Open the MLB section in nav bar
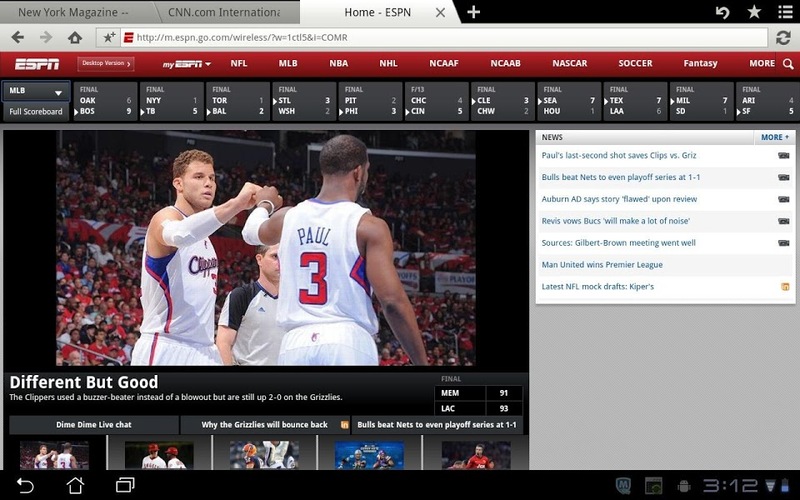 [x=288, y=63]
